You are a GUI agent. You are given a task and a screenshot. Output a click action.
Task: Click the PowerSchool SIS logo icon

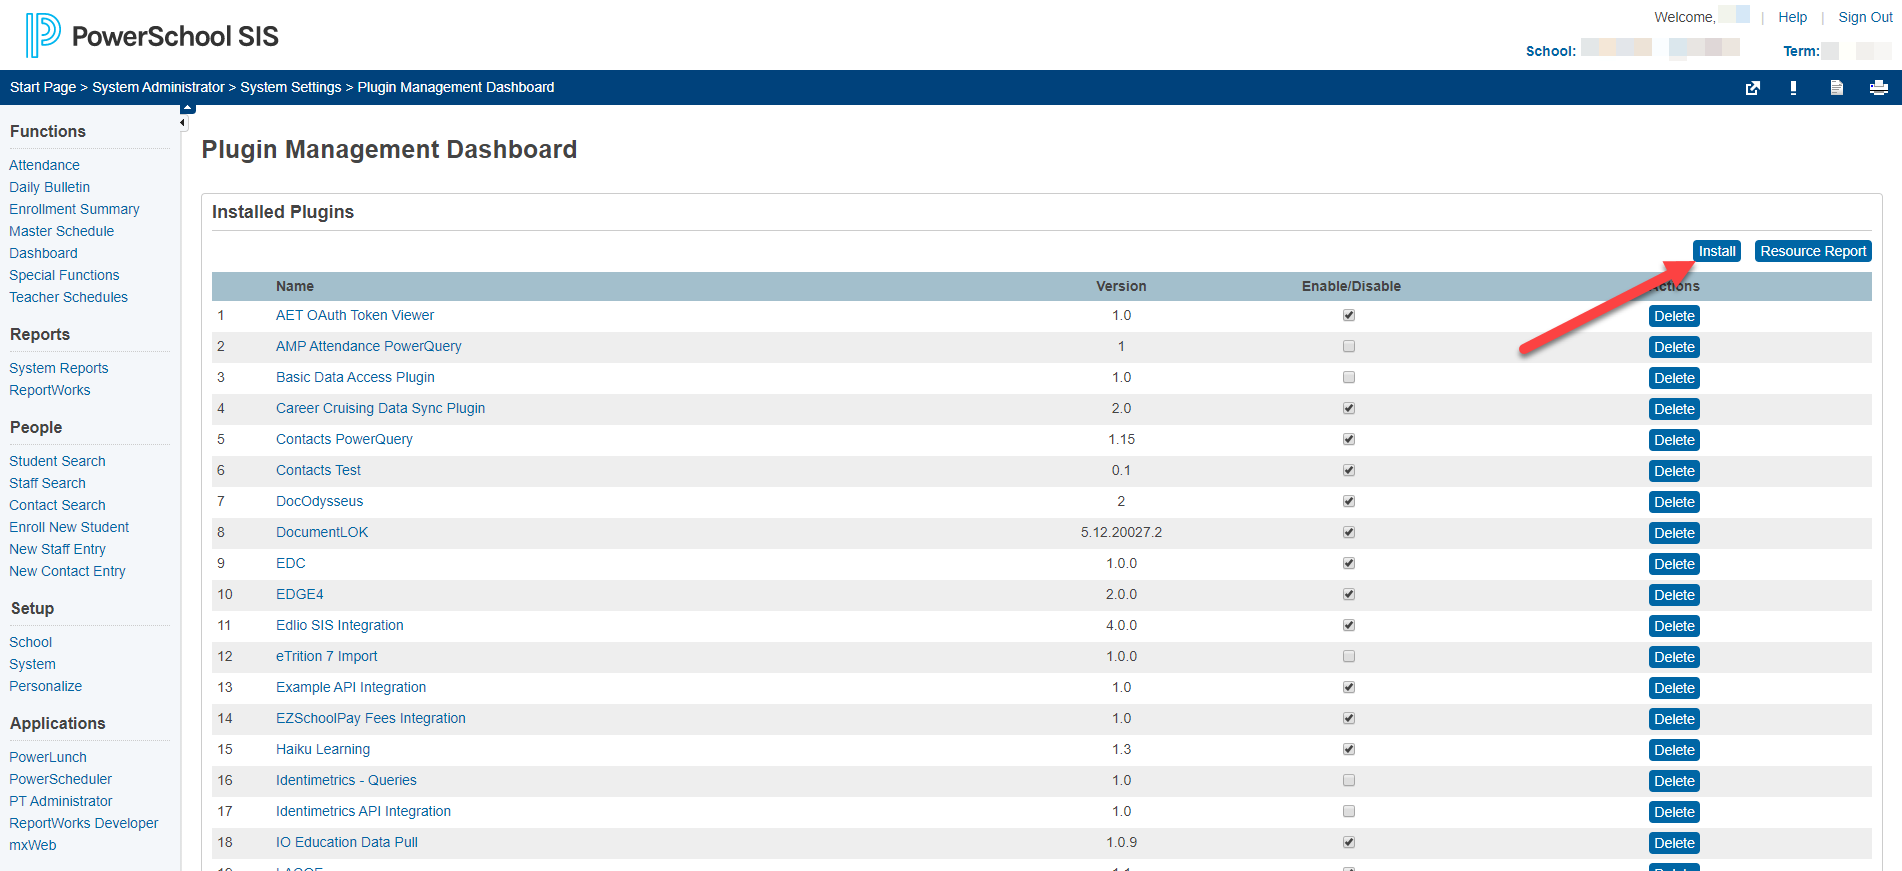pyautogui.click(x=43, y=35)
